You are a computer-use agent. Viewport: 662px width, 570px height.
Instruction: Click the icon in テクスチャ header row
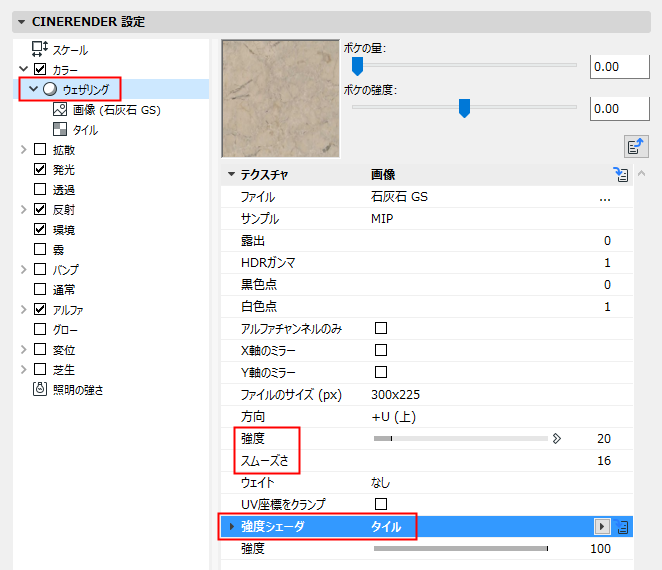621,174
